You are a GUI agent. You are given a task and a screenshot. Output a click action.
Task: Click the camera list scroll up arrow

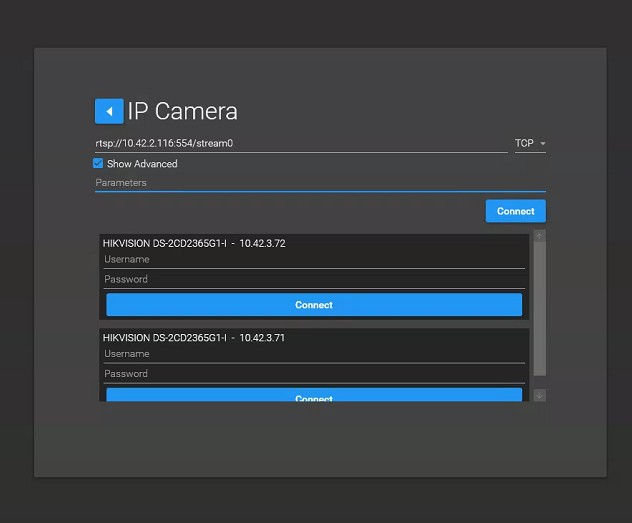click(540, 237)
